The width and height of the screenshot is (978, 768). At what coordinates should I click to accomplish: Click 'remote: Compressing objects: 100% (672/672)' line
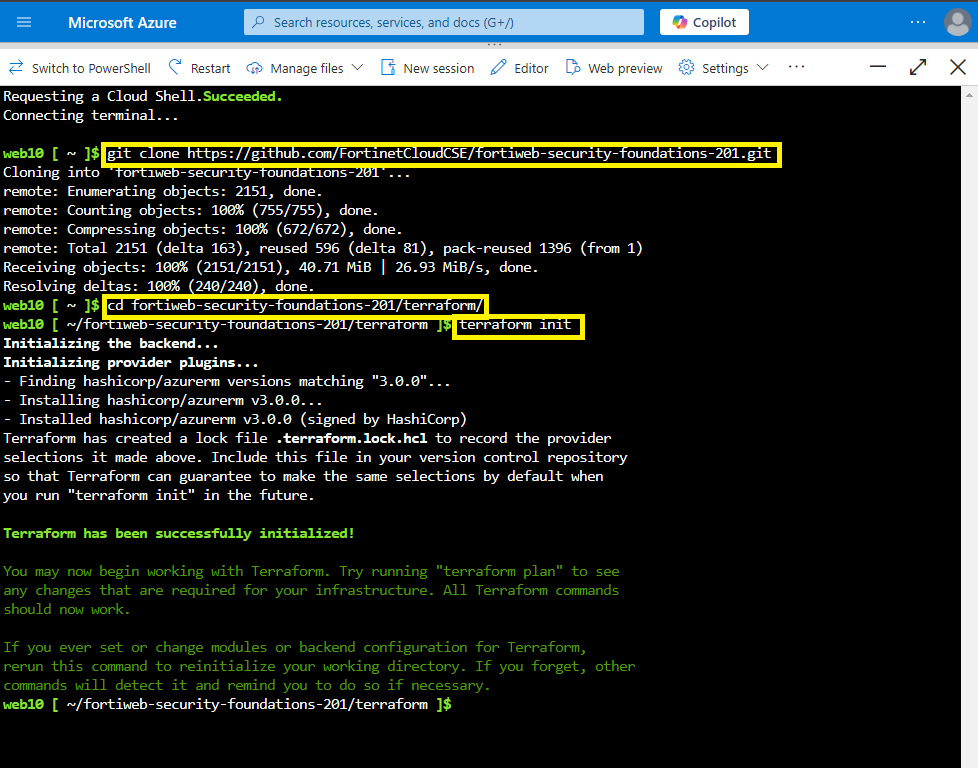click(x=203, y=230)
